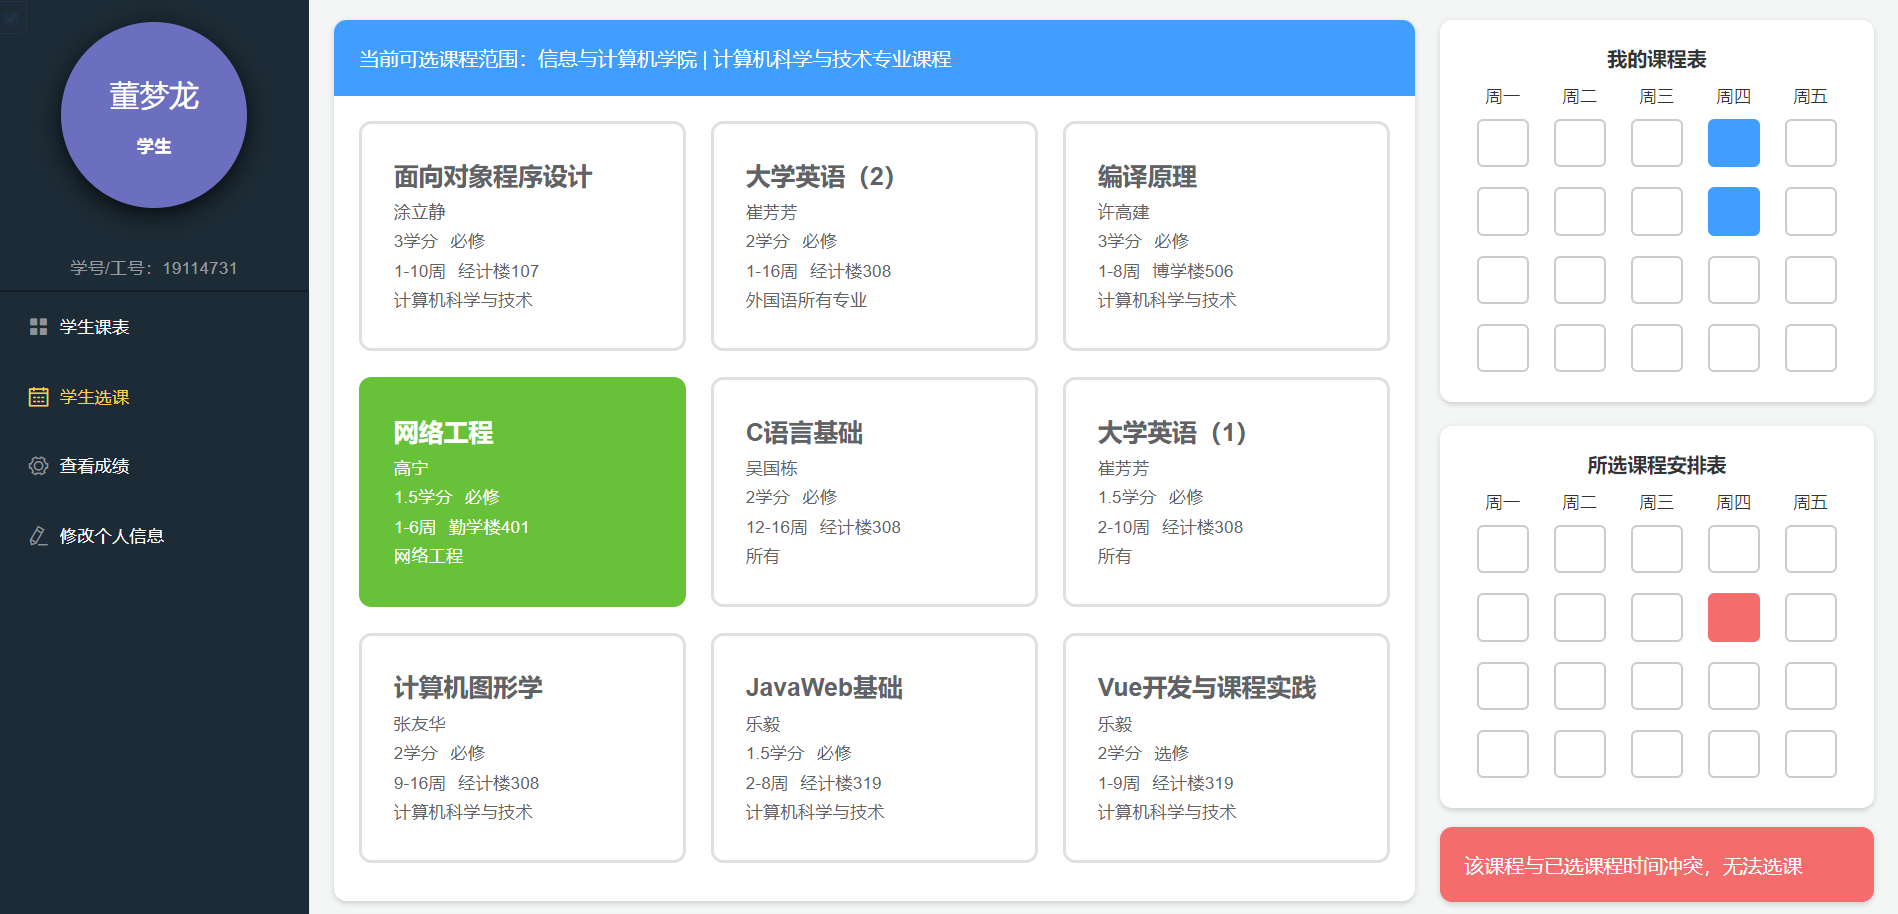This screenshot has width=1898, height=914.
Task: Click teacher name 许高建
Action: pyautogui.click(x=1124, y=212)
